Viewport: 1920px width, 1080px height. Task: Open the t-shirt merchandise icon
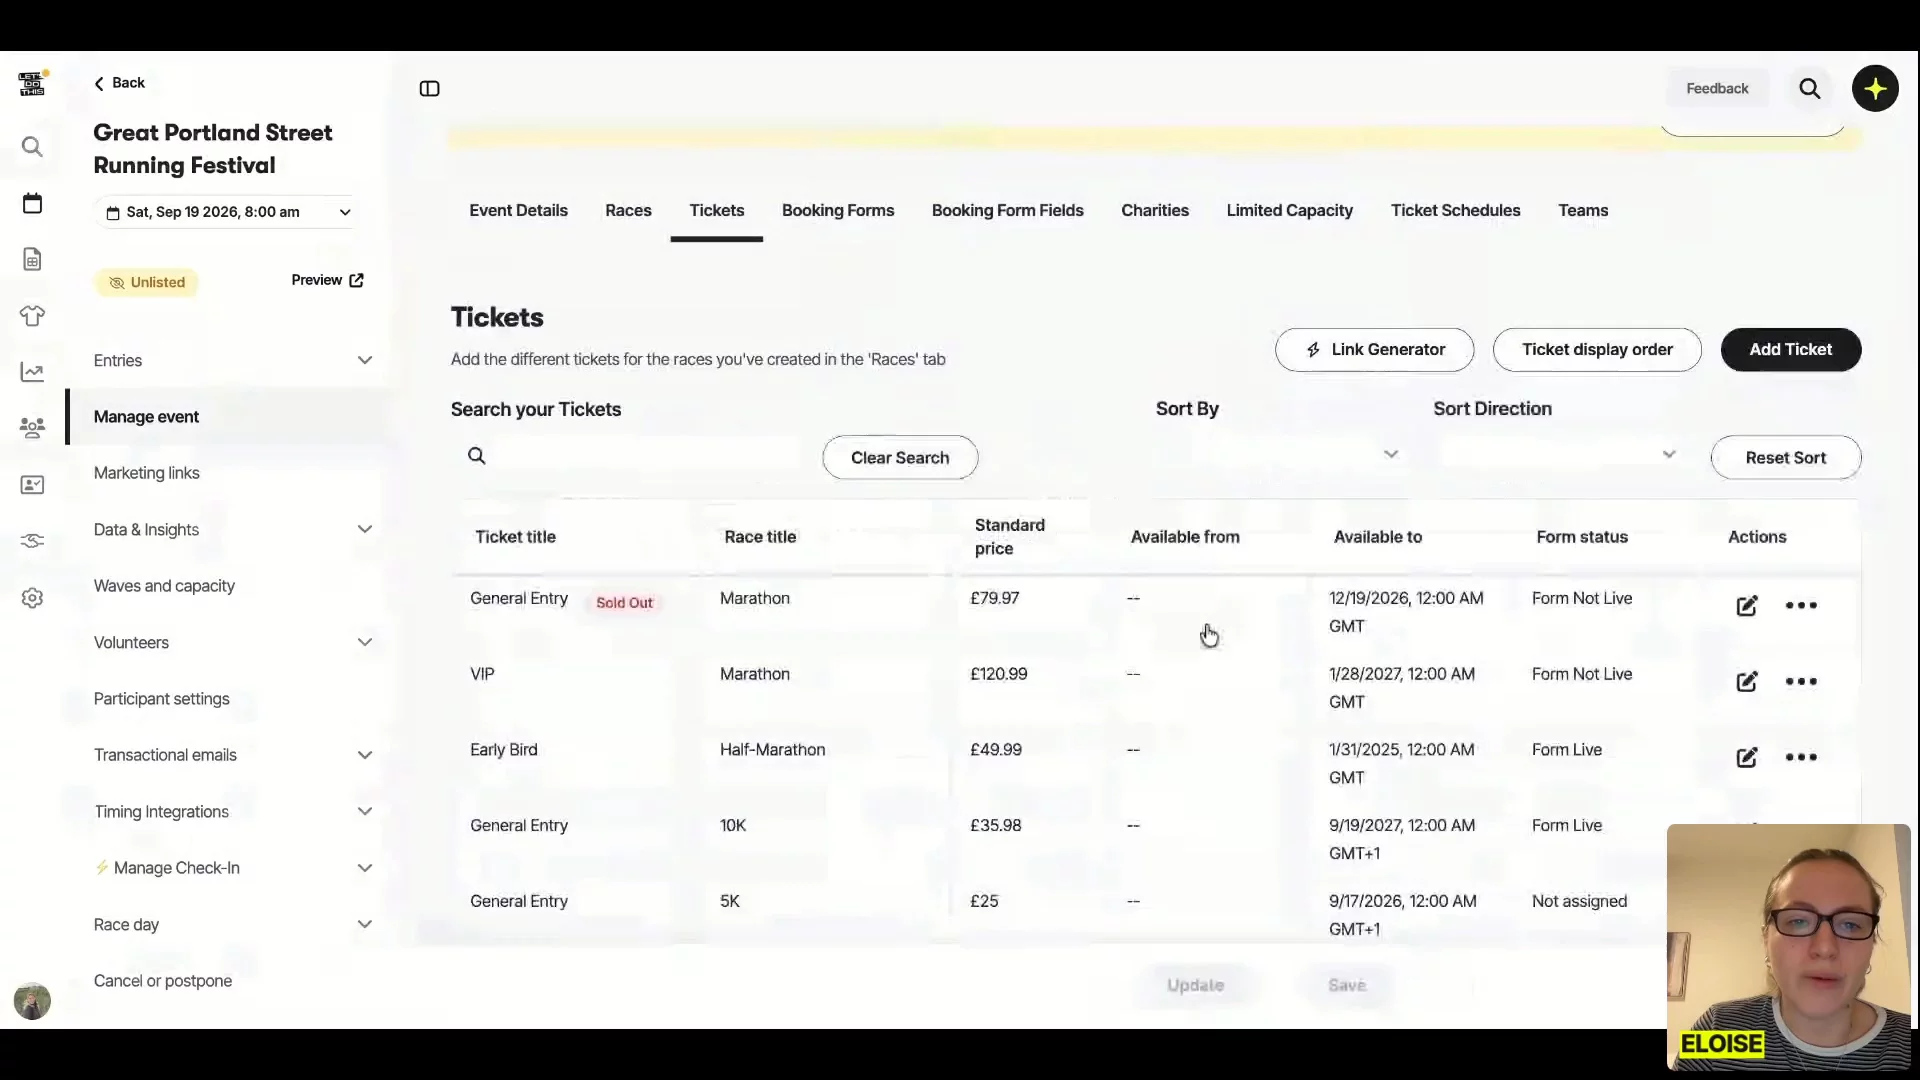tap(32, 316)
